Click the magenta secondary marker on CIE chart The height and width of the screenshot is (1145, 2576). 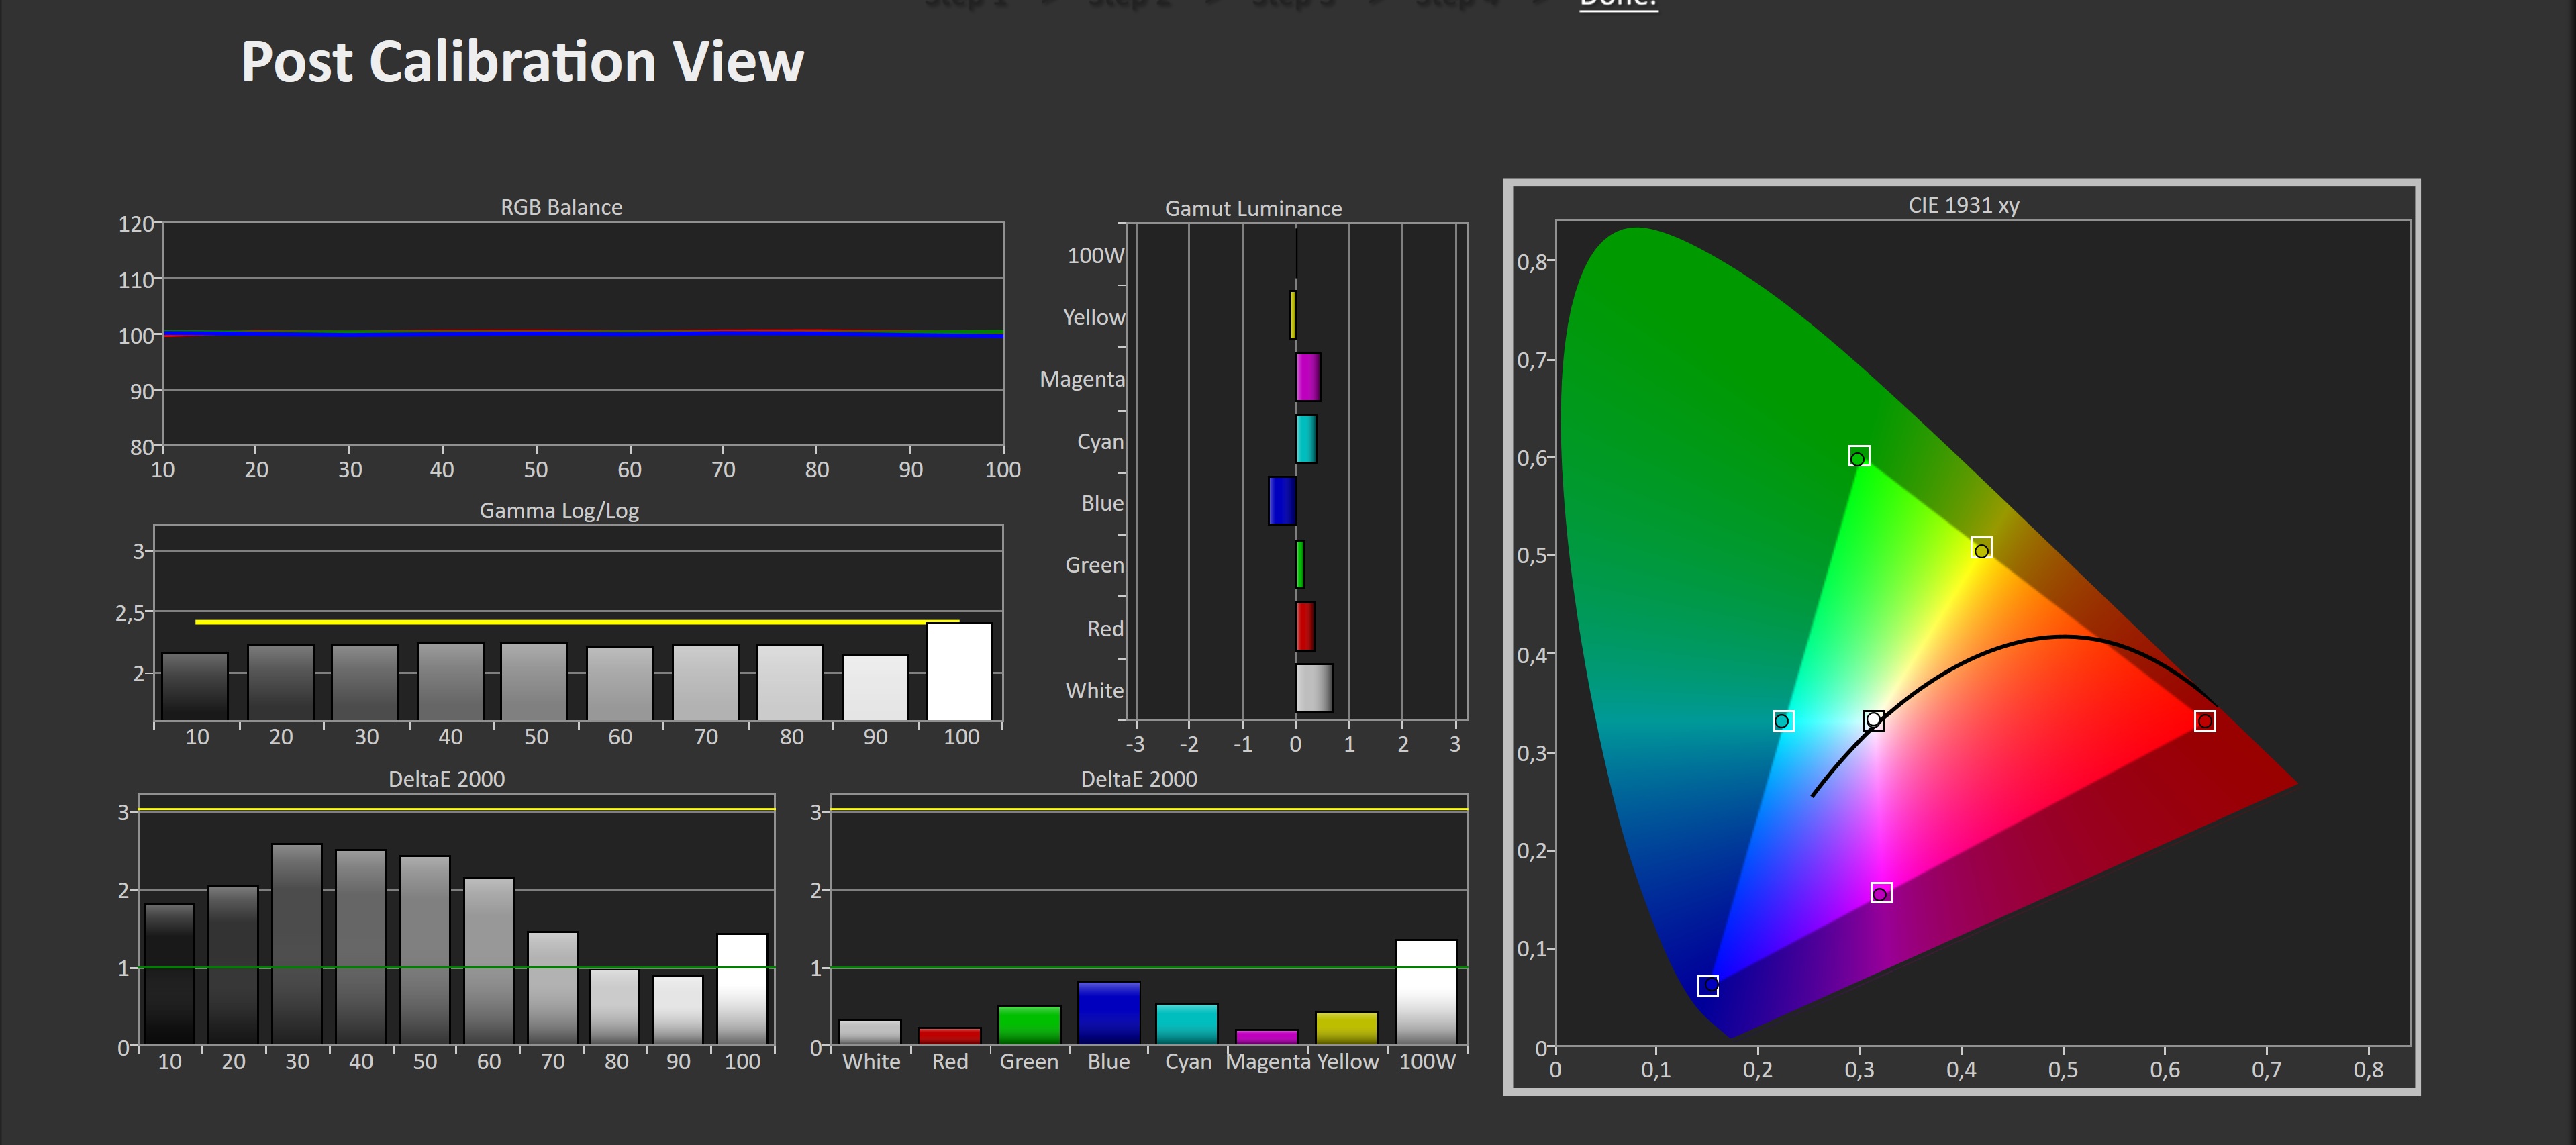pos(1881,893)
